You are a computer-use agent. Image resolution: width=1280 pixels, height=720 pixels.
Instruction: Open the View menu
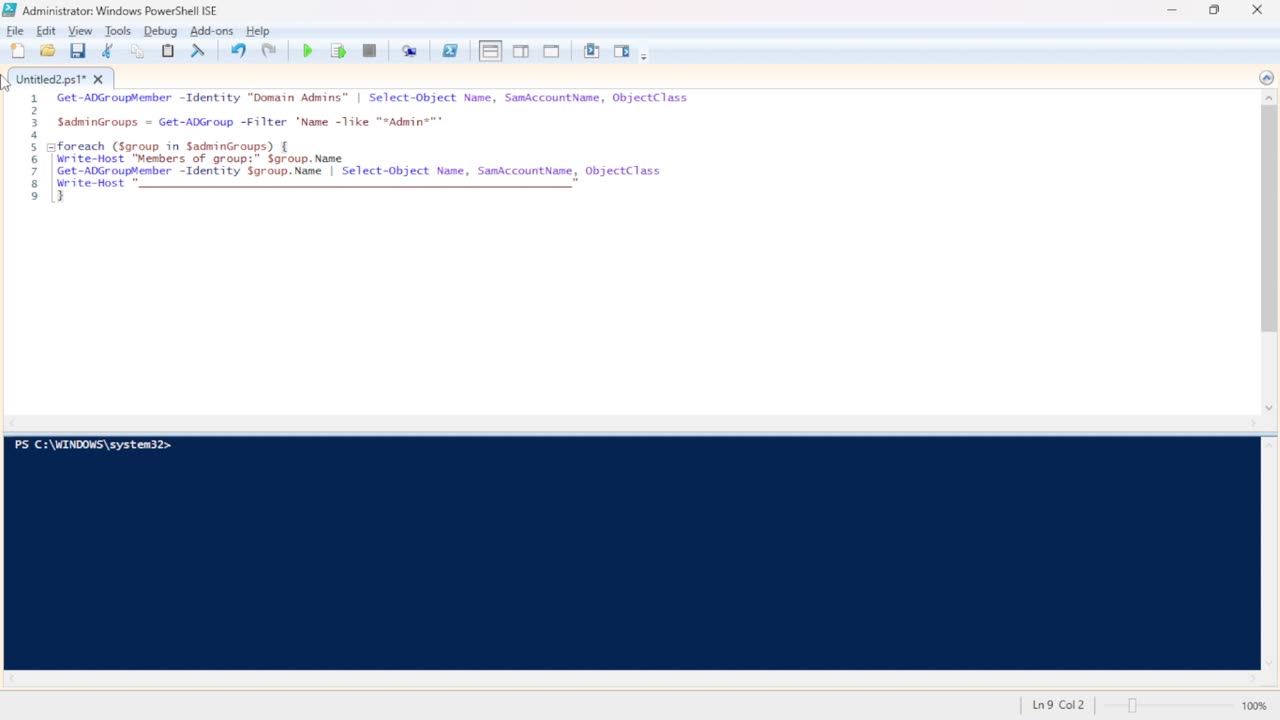point(80,31)
